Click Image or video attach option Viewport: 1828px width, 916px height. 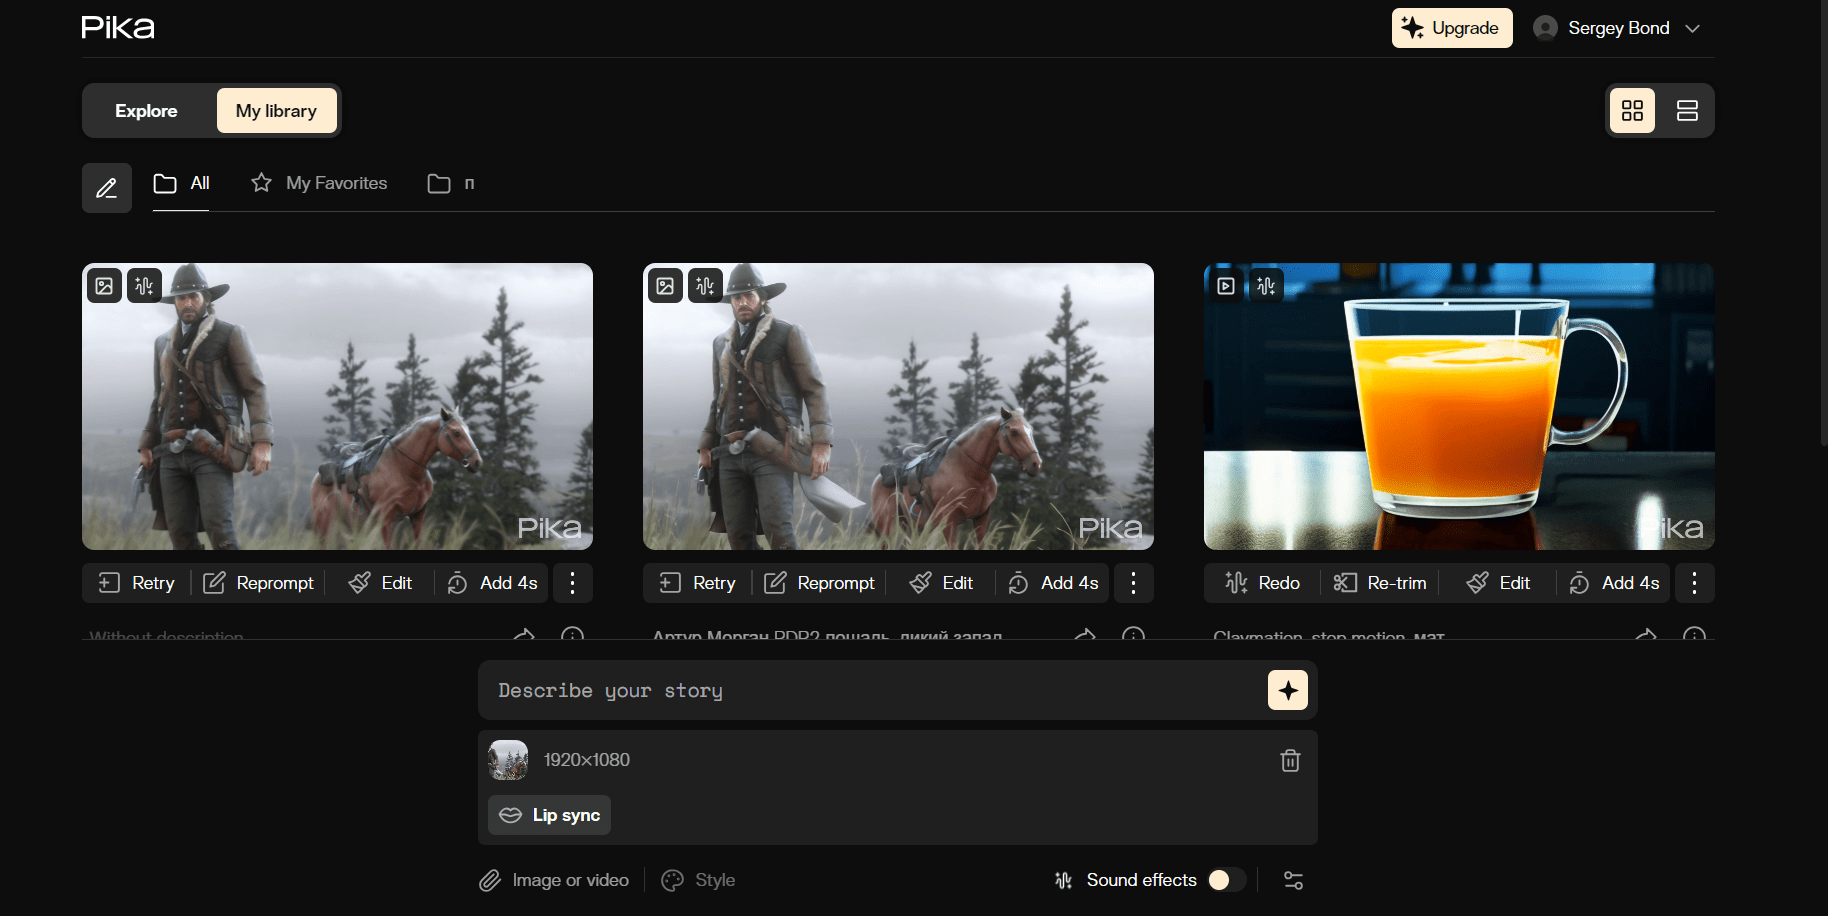554,880
